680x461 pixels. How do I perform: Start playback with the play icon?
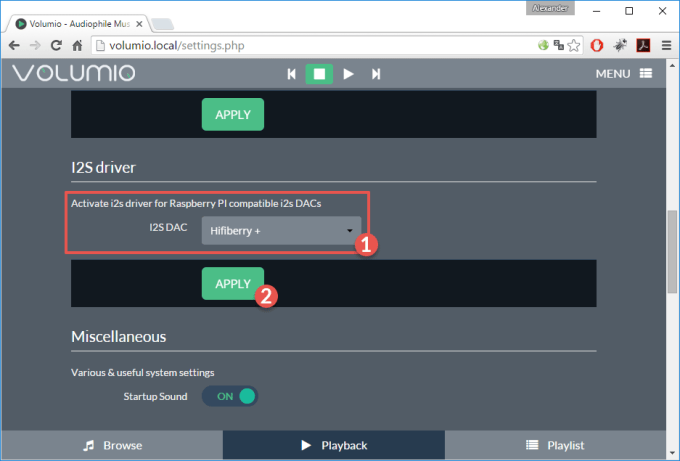coord(348,74)
